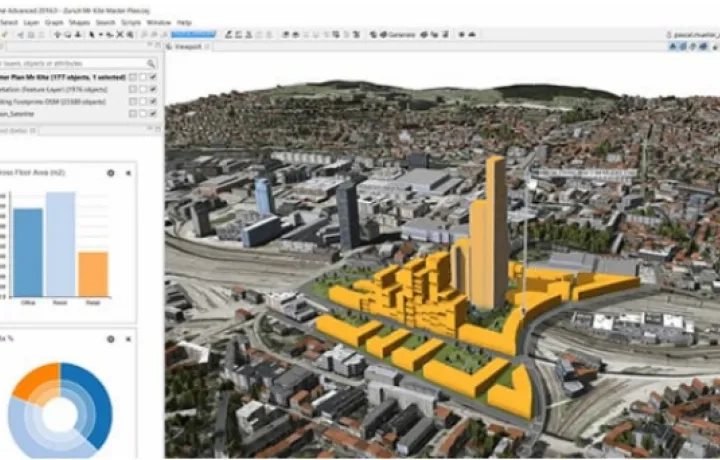720x460 pixels.
Task: Click the Generate button in the toolbar
Action: click(397, 34)
